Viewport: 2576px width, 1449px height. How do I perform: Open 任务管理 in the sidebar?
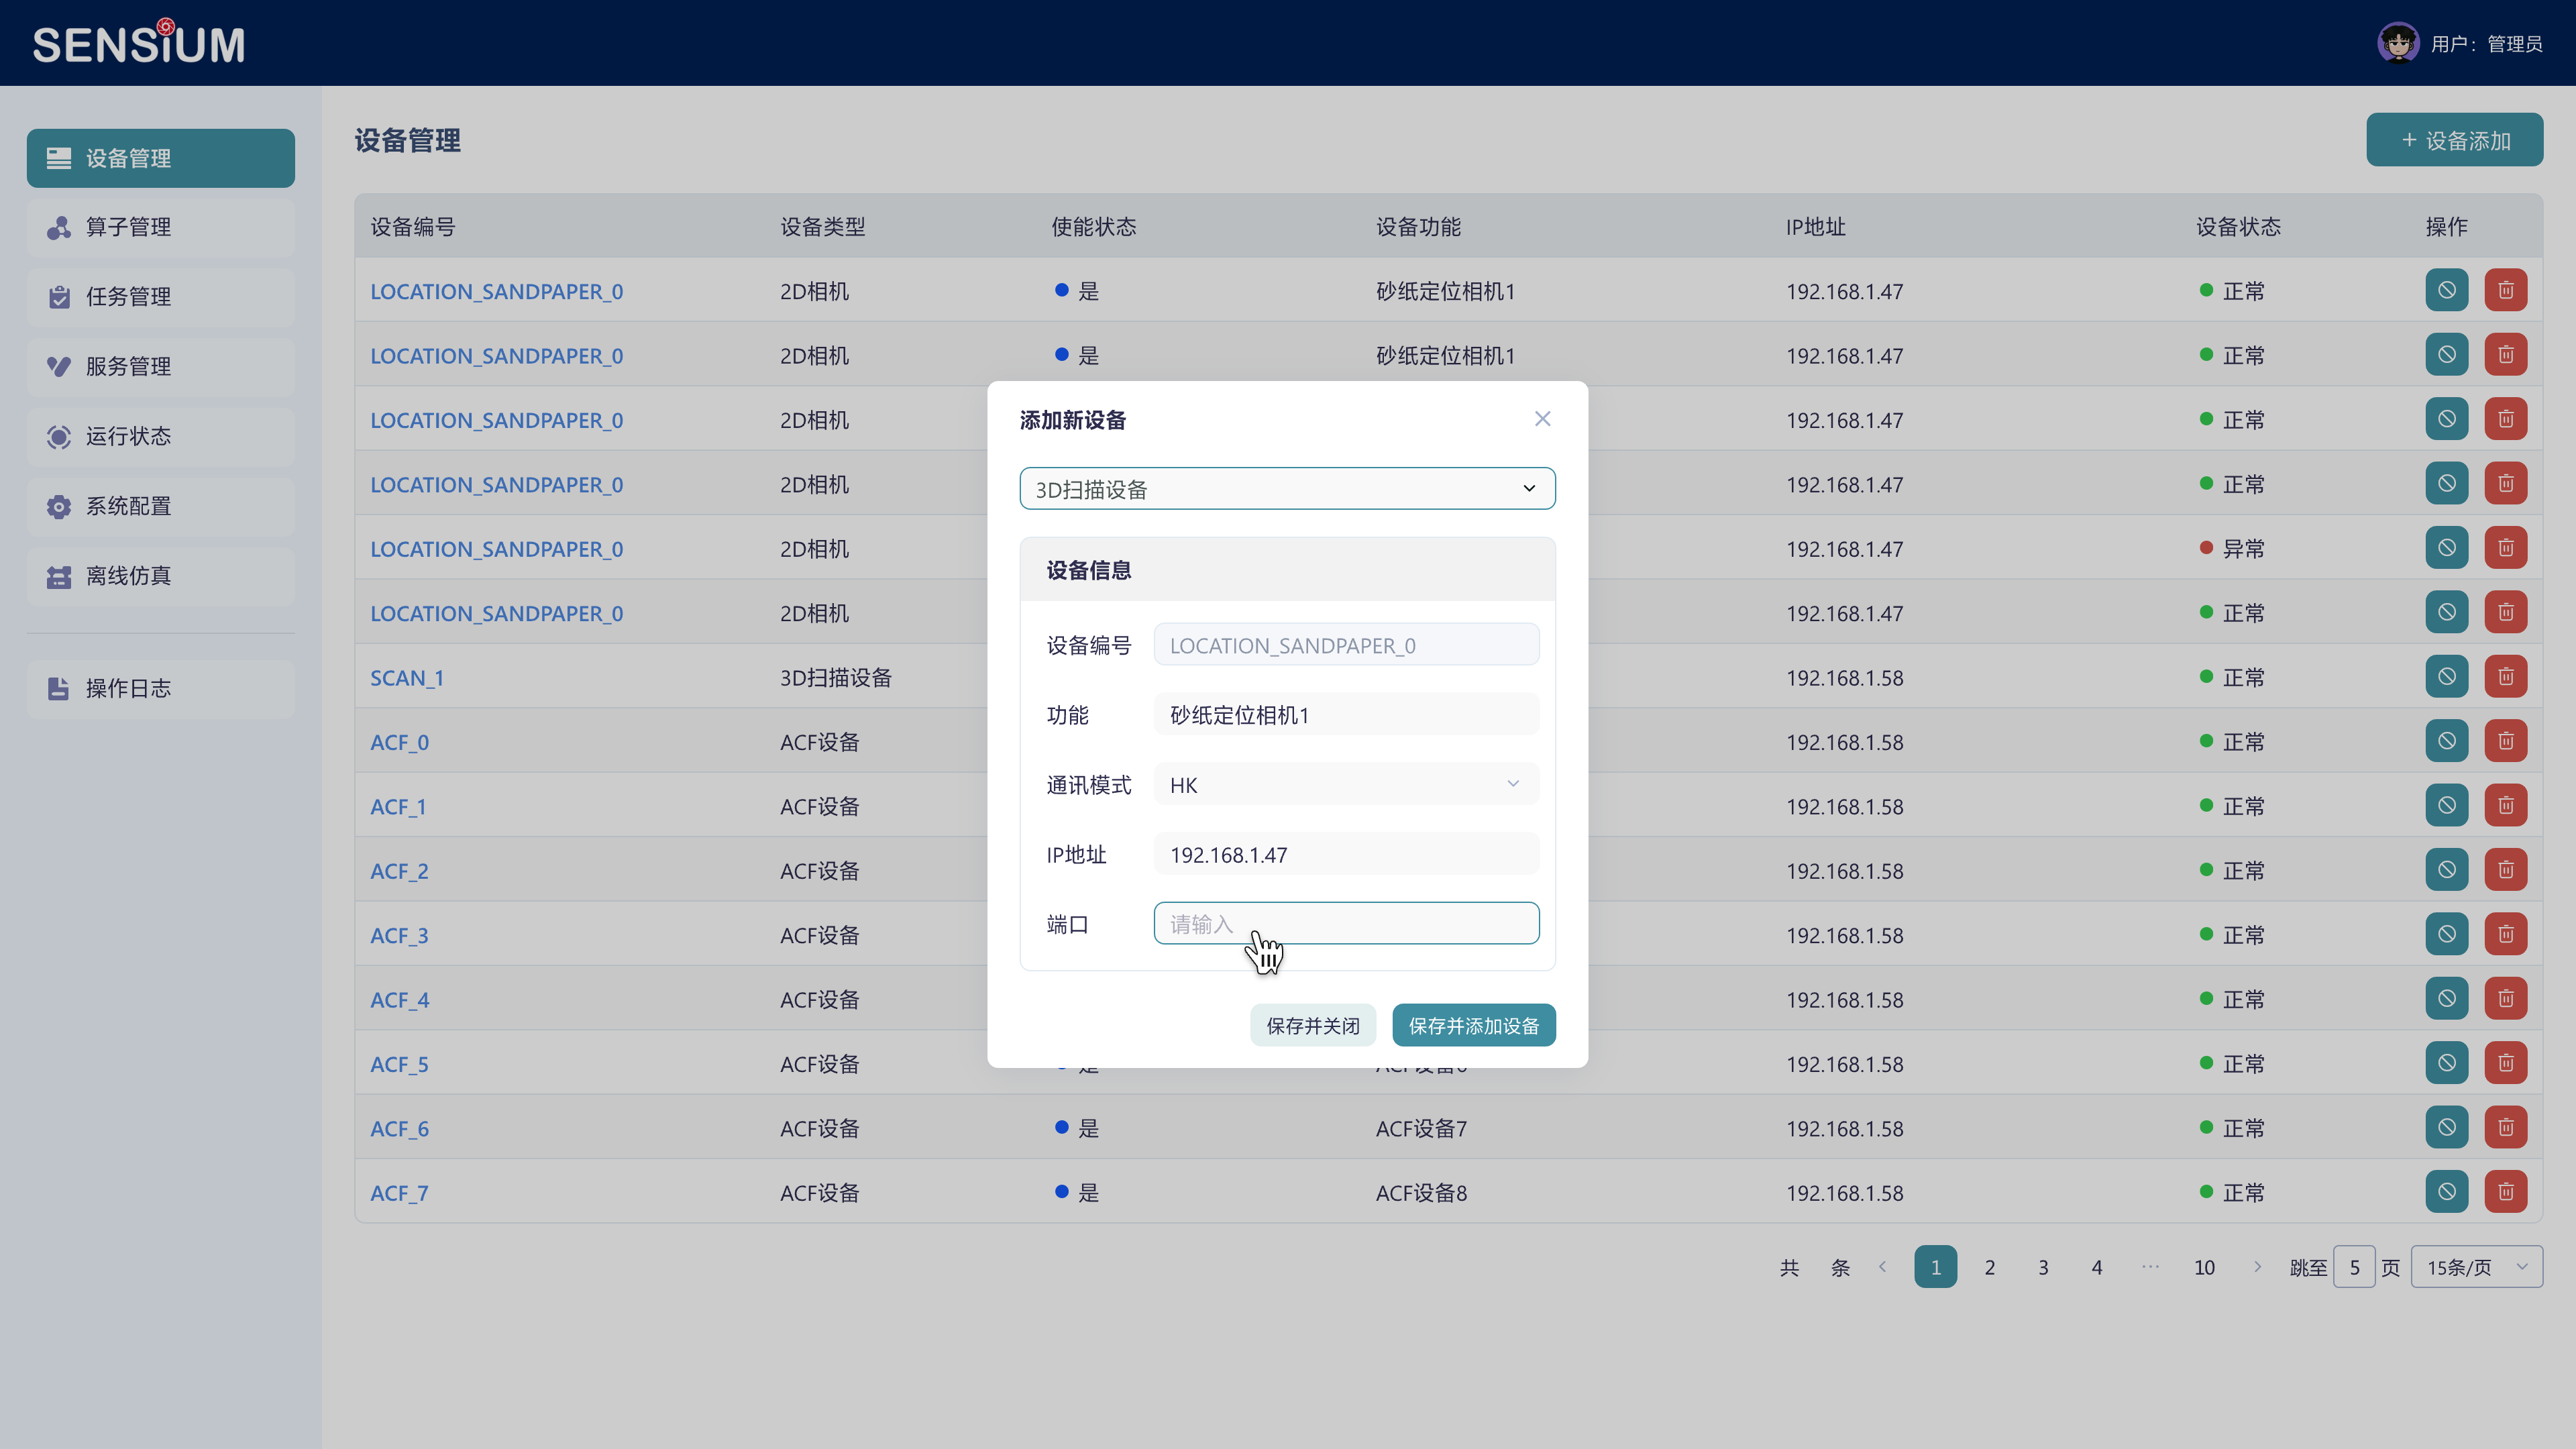click(160, 297)
